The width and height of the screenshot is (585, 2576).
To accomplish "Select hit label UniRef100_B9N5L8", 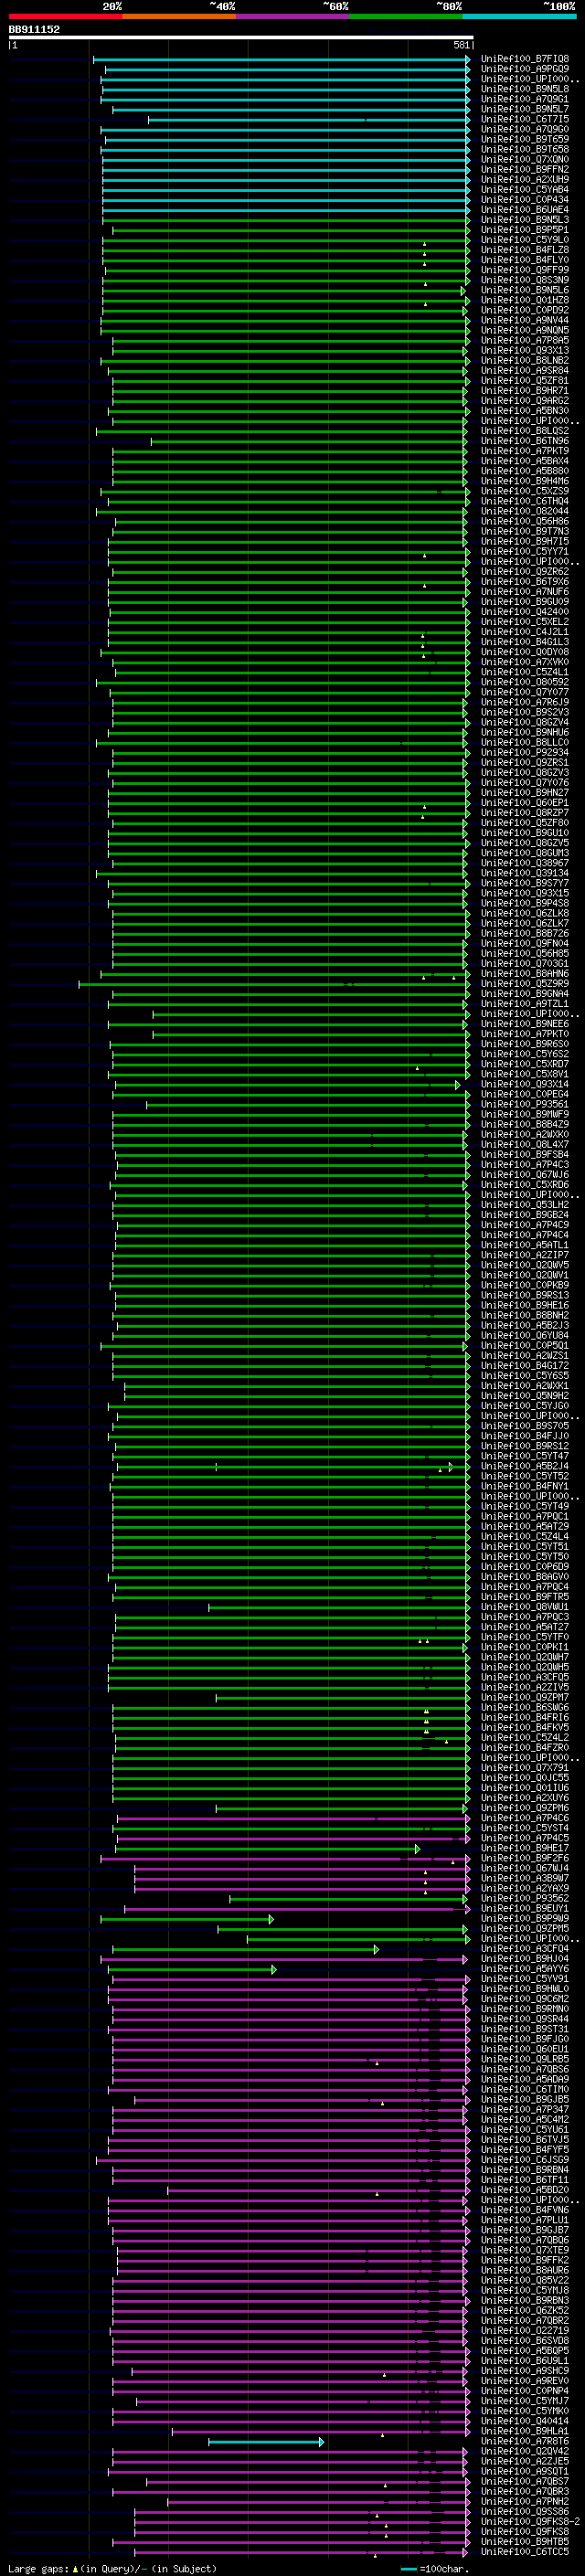I will [525, 89].
